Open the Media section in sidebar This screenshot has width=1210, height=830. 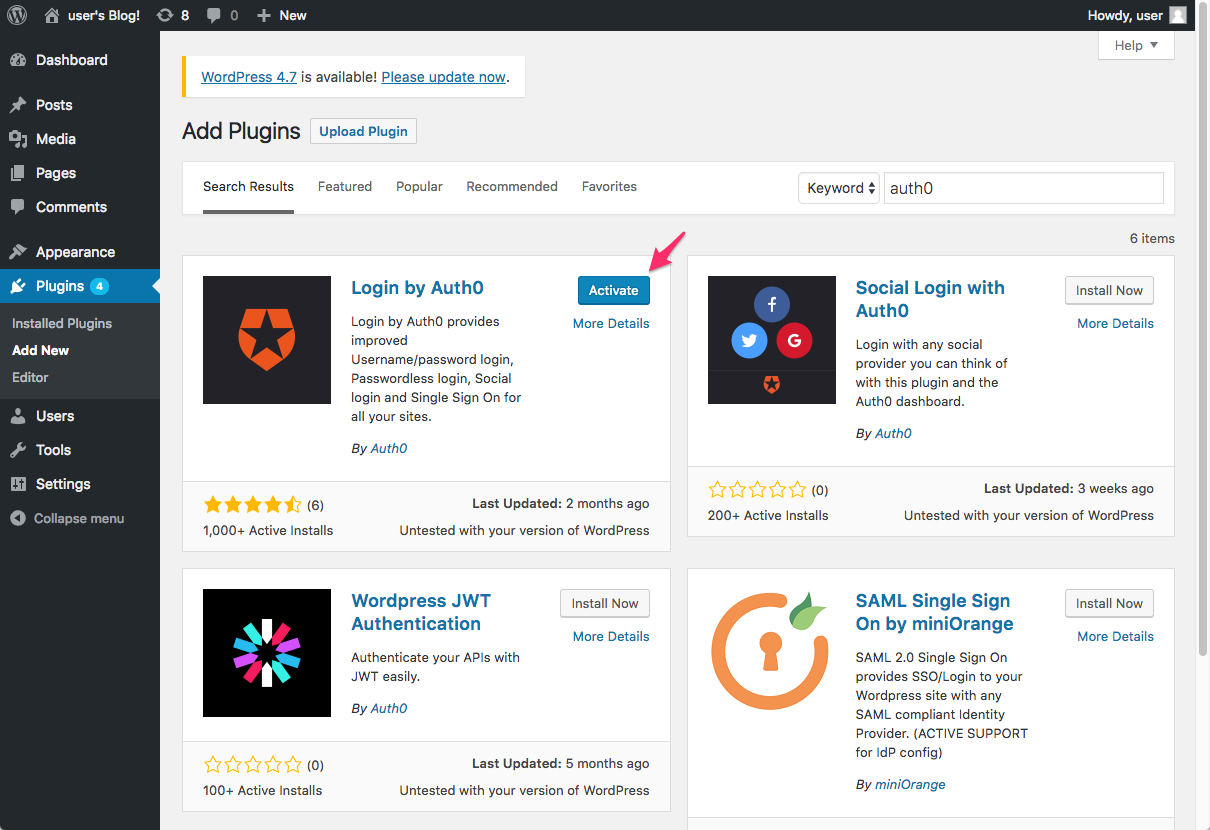pyautogui.click(x=55, y=139)
